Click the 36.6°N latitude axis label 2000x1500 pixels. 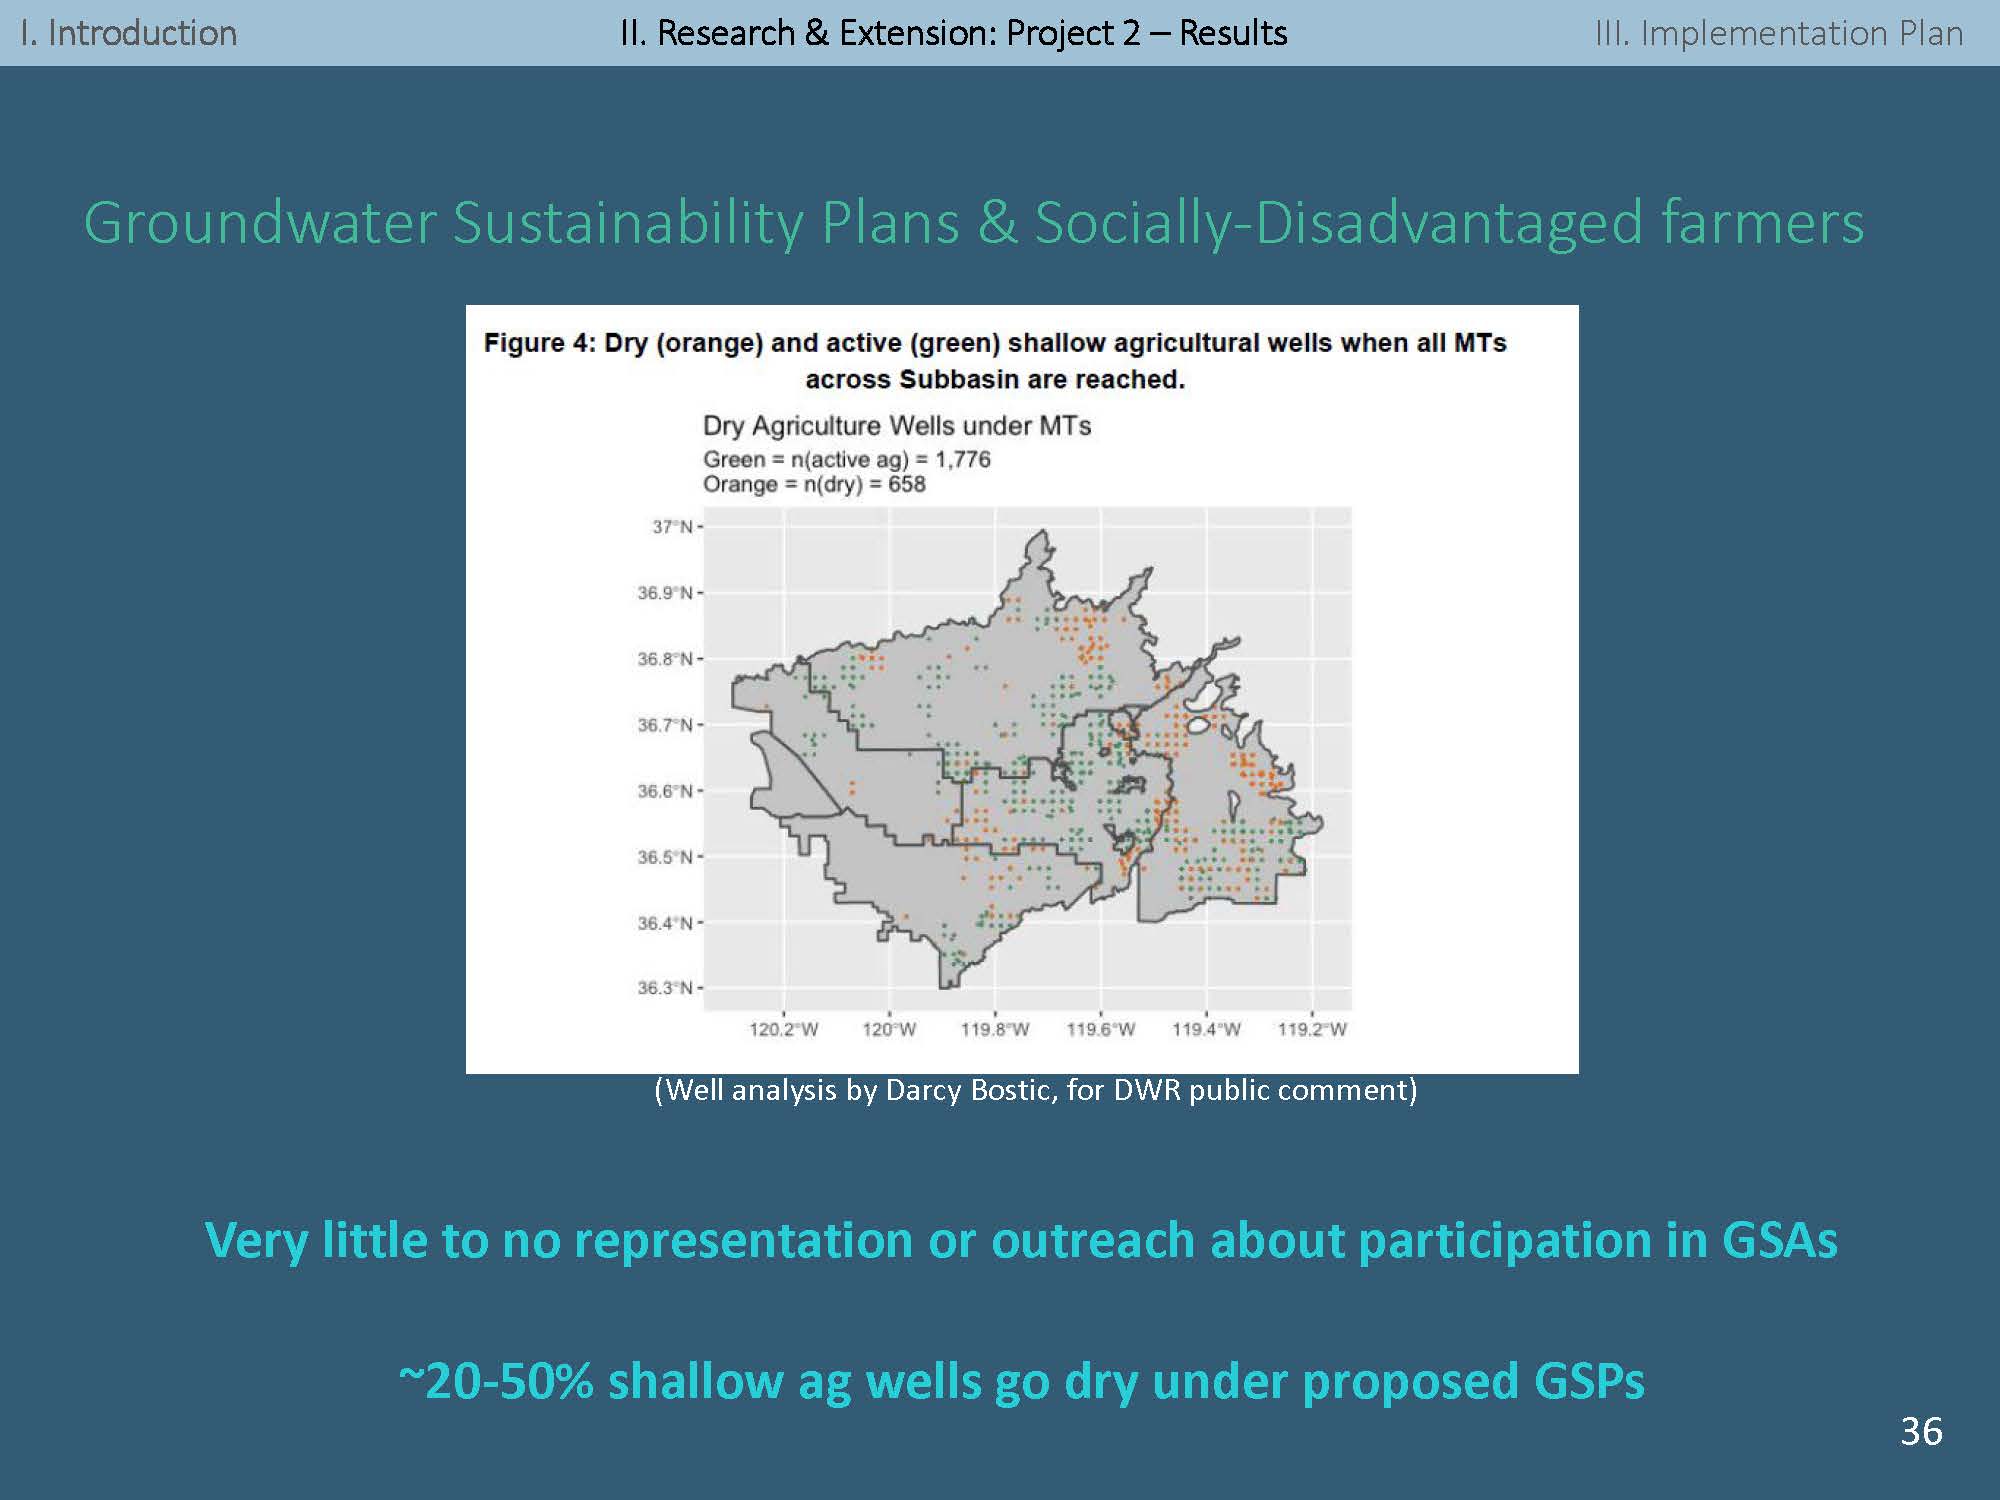click(x=665, y=791)
